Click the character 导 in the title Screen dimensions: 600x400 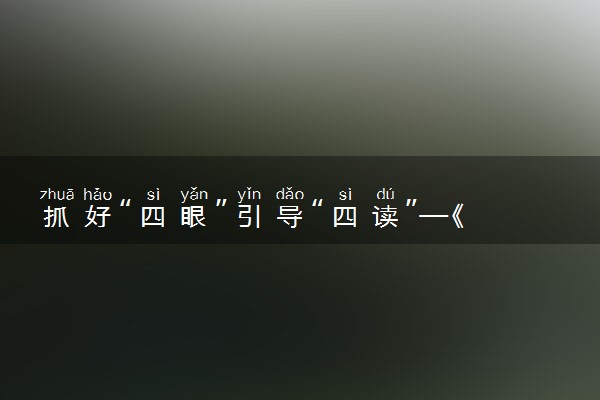tap(290, 216)
